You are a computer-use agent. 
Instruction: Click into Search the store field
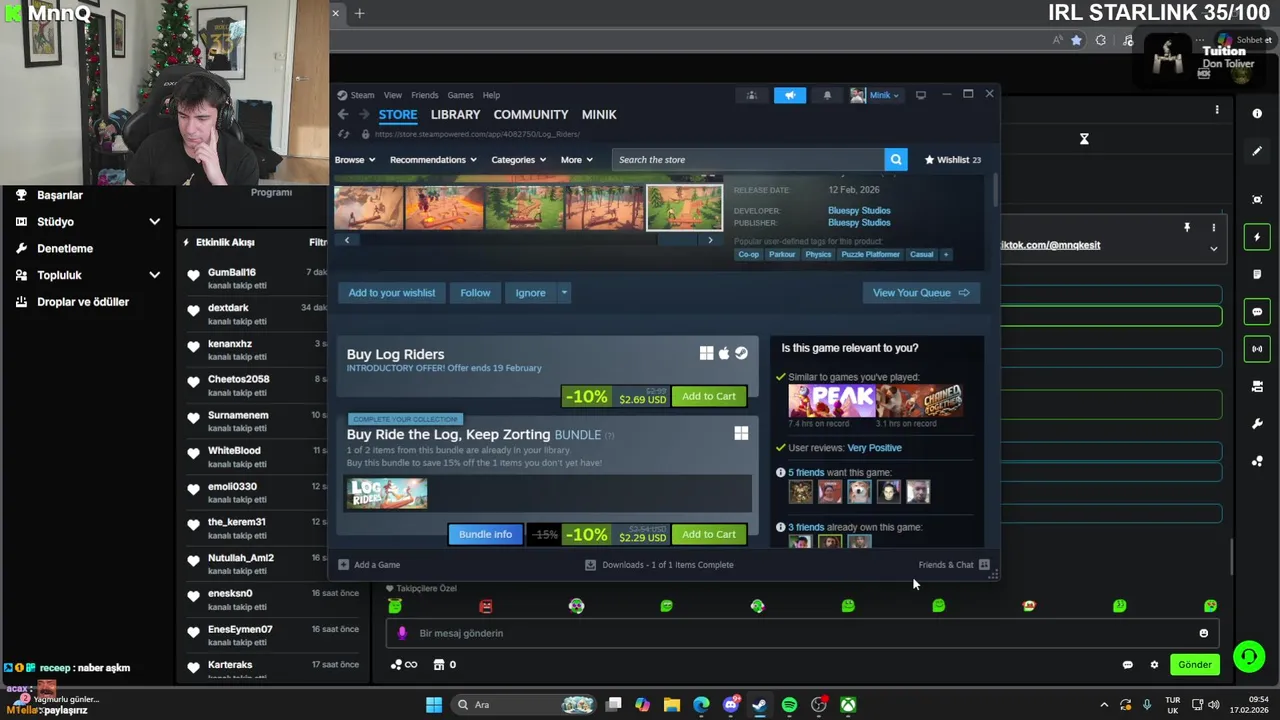click(748, 160)
